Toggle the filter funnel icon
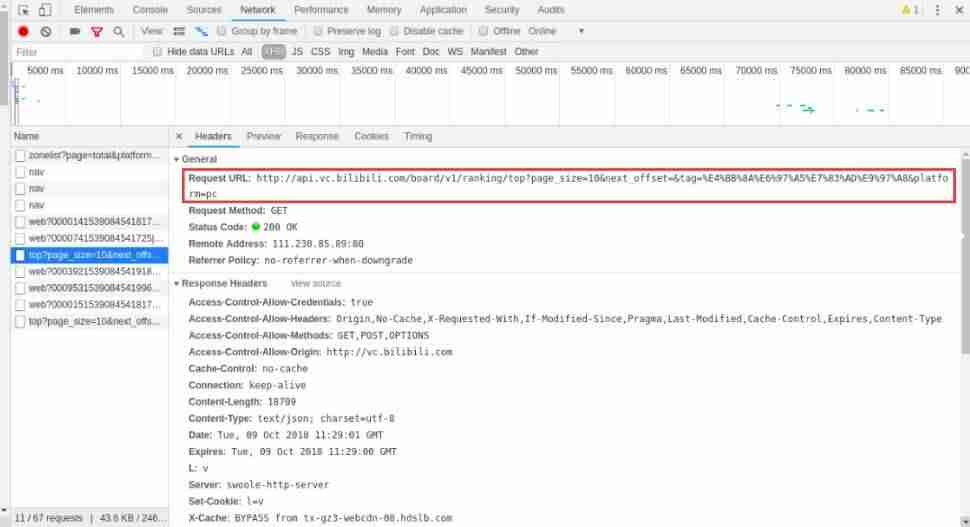The width and height of the screenshot is (970, 527). [97, 32]
